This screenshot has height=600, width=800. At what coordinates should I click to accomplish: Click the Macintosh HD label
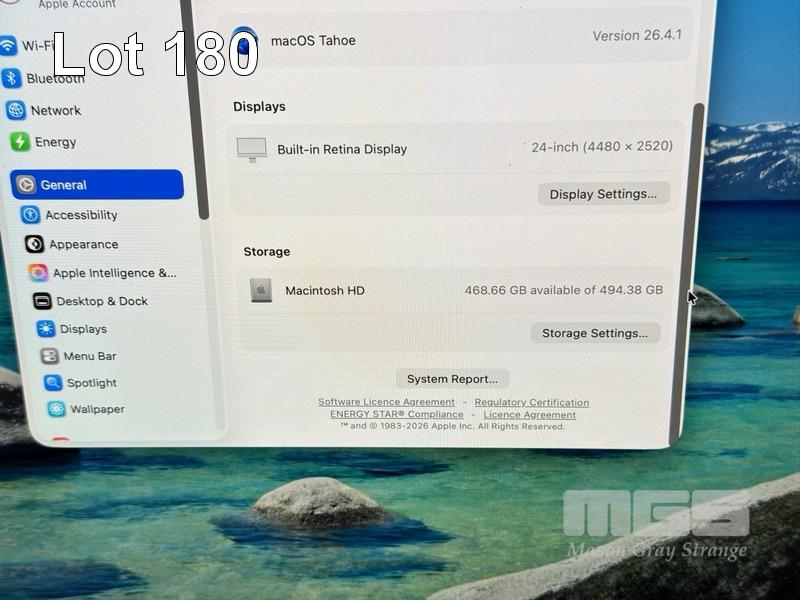click(325, 290)
